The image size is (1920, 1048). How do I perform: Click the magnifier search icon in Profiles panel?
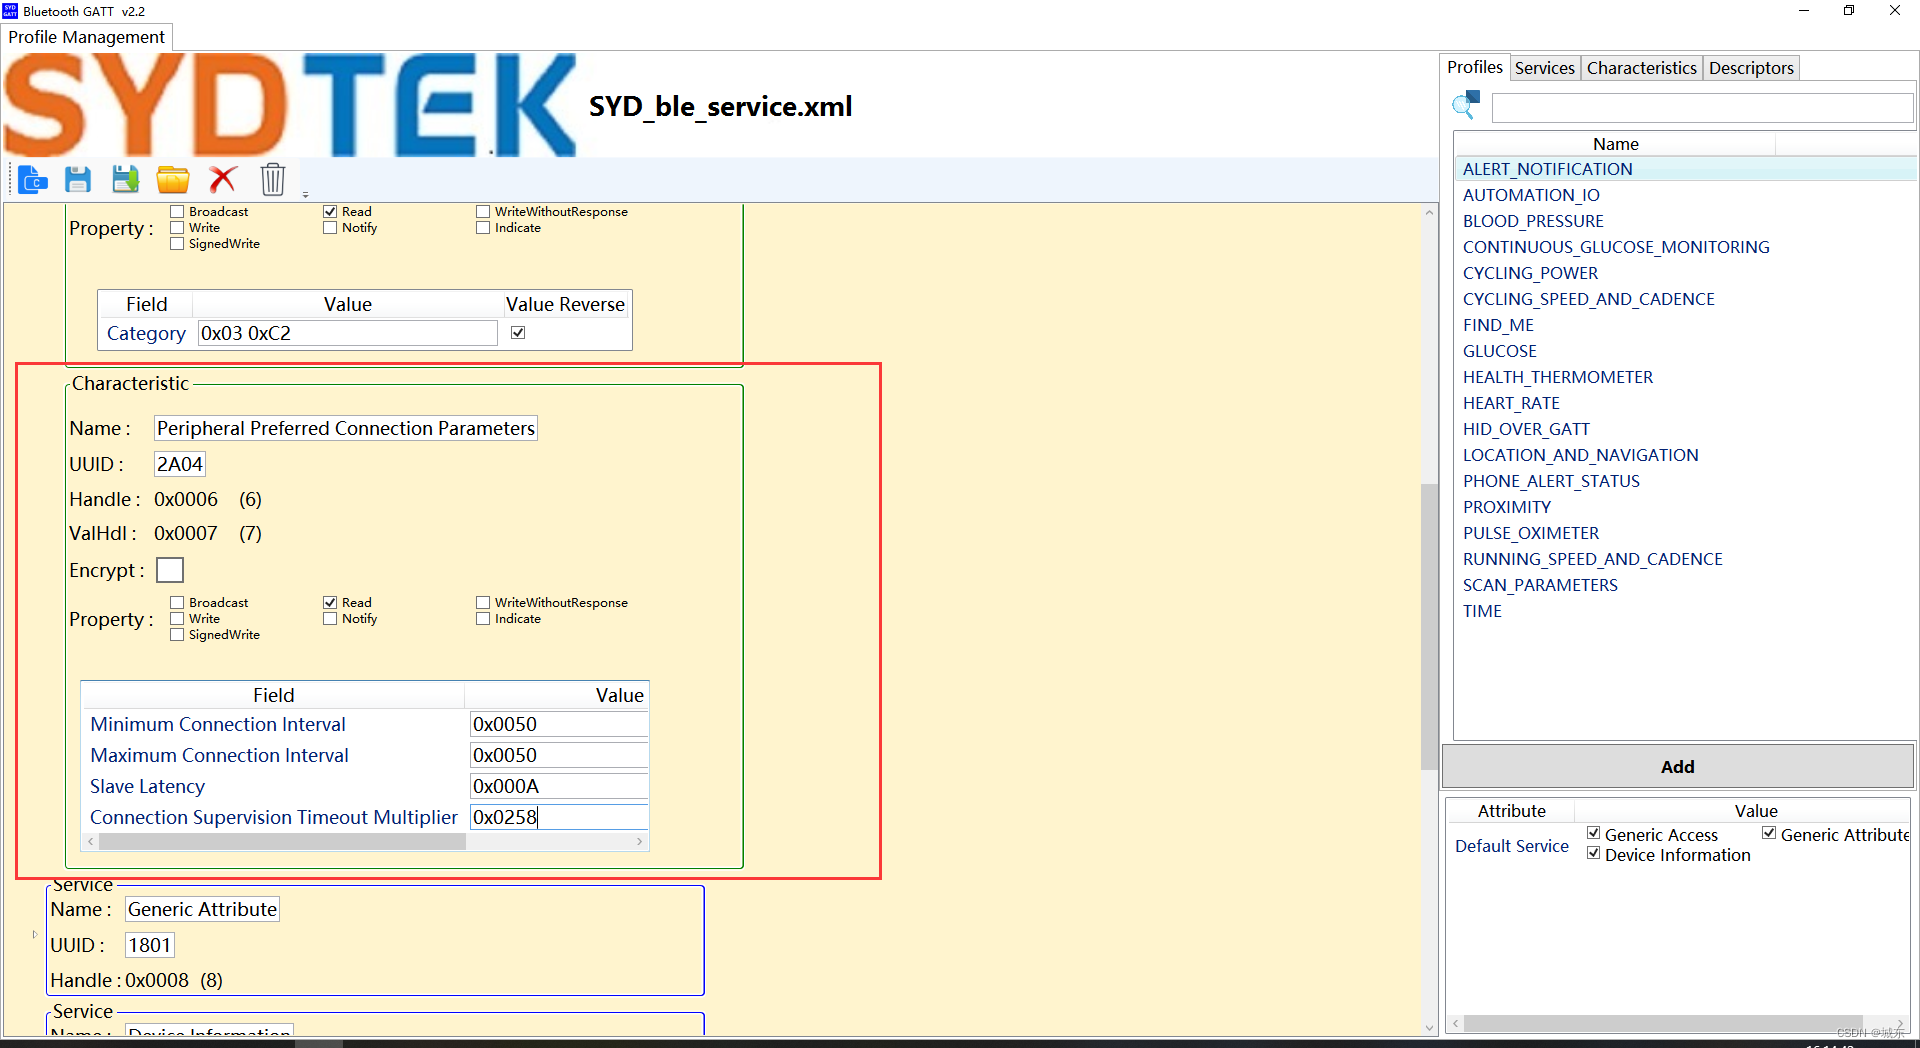(1466, 104)
